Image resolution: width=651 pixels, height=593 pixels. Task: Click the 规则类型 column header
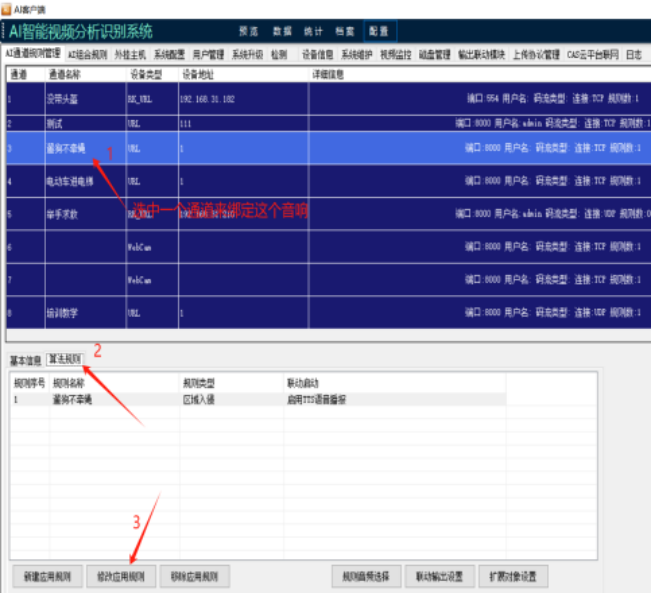click(x=198, y=383)
